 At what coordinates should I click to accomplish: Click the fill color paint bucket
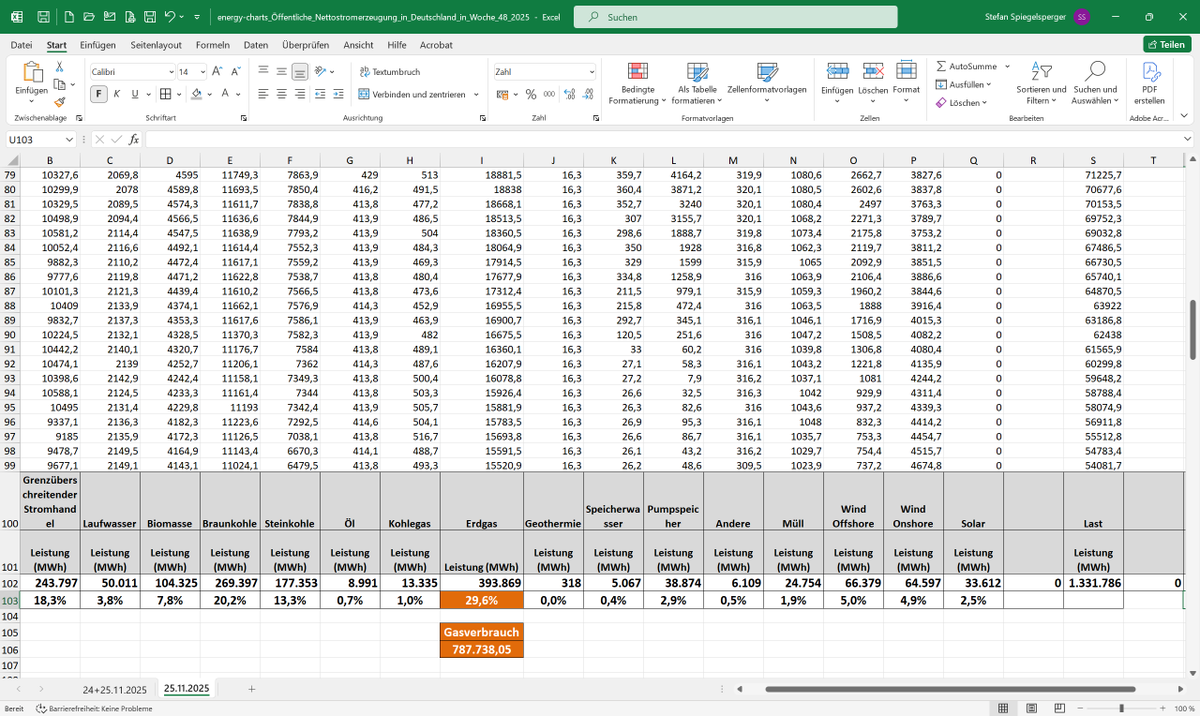pos(196,94)
